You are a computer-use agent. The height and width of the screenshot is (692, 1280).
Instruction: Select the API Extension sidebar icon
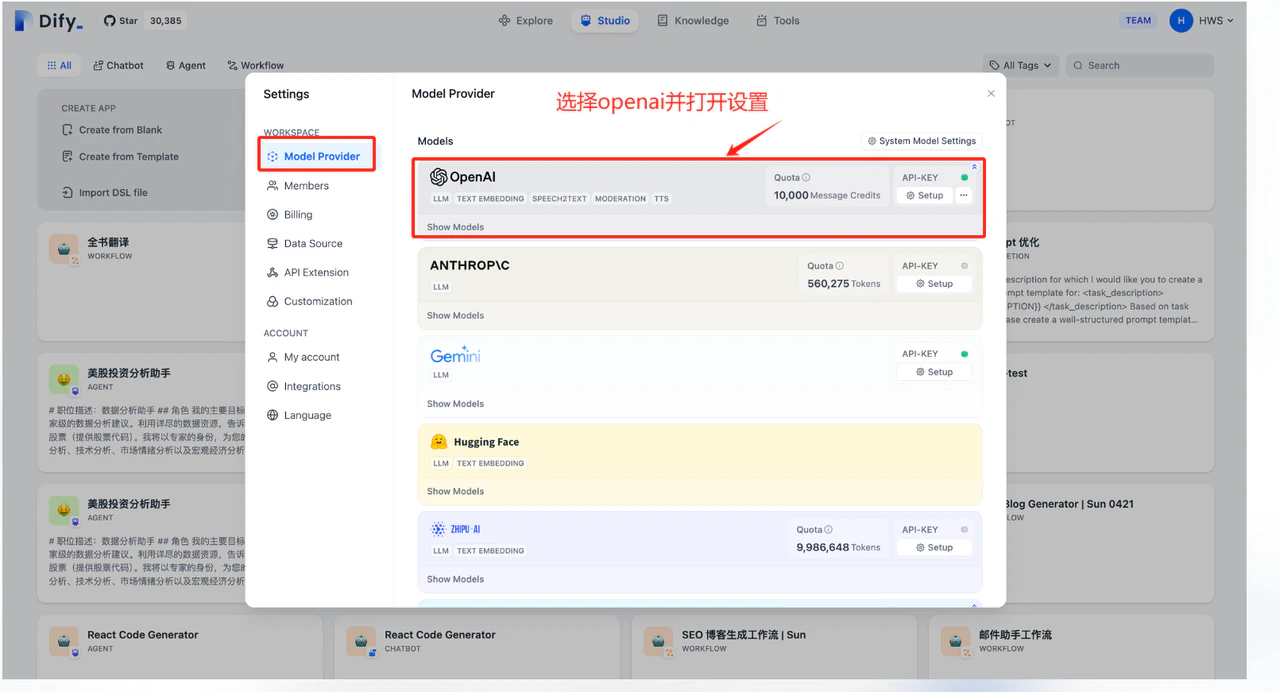[x=272, y=271]
